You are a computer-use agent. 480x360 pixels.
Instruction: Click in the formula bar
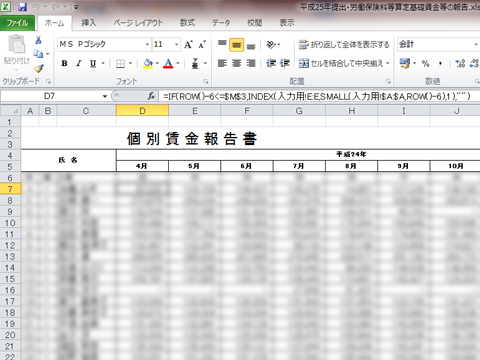point(319,96)
